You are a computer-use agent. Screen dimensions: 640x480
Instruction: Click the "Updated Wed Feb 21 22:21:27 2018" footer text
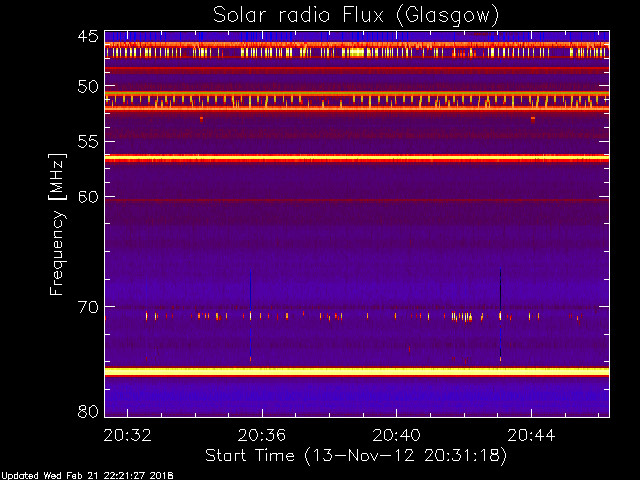[x=87, y=476]
